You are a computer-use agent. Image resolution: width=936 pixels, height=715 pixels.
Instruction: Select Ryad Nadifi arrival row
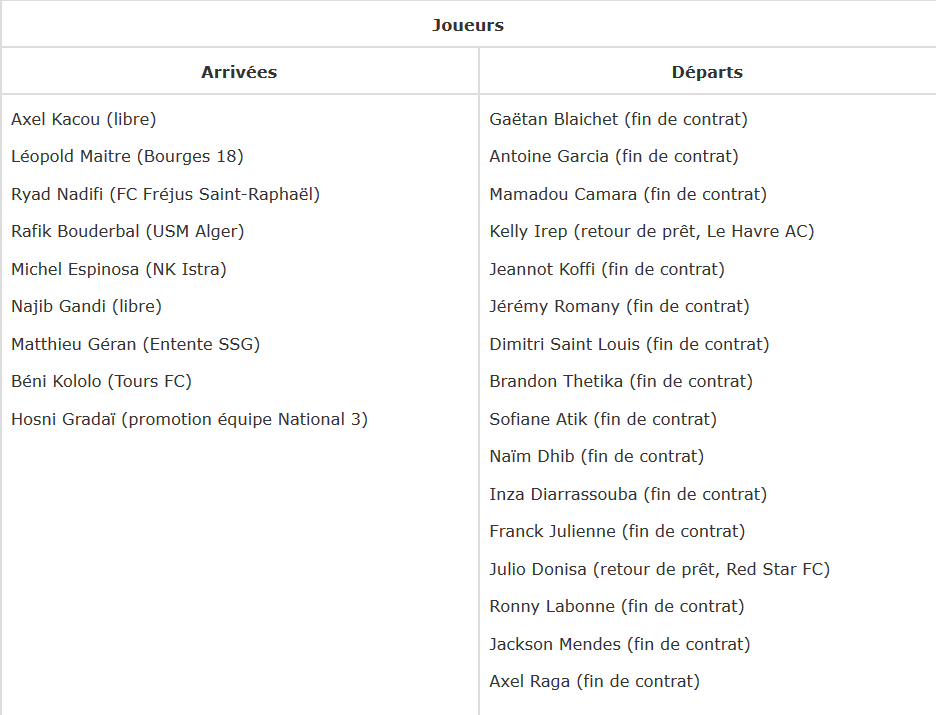pyautogui.click(x=165, y=194)
